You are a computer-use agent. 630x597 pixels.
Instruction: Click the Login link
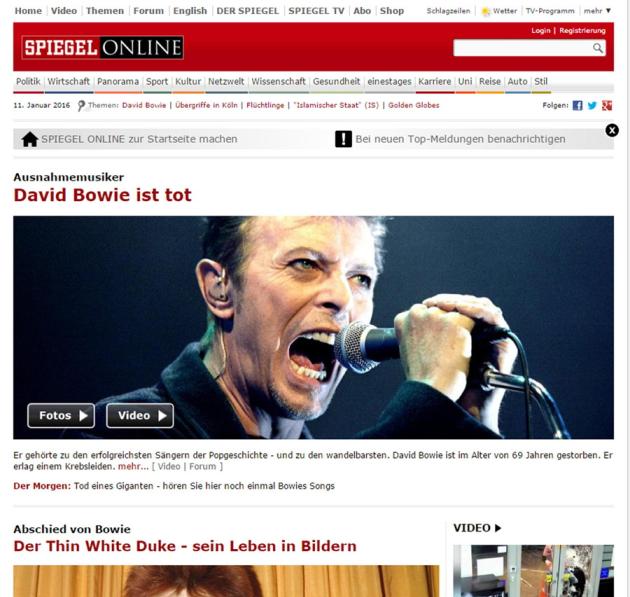(x=540, y=31)
